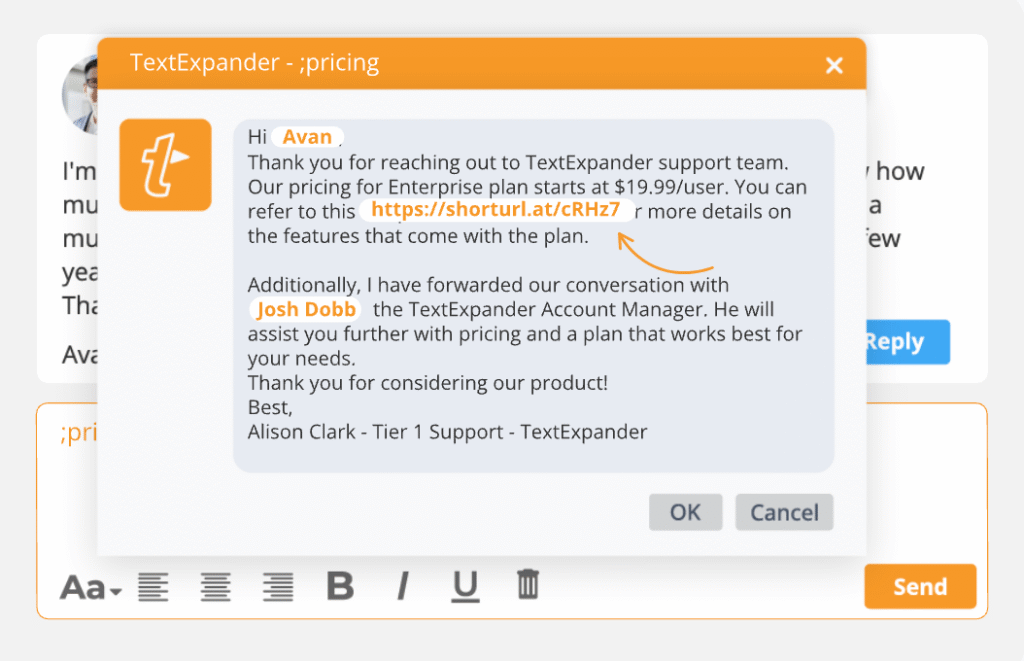Apply left text alignment
1024x661 pixels.
(x=153, y=587)
